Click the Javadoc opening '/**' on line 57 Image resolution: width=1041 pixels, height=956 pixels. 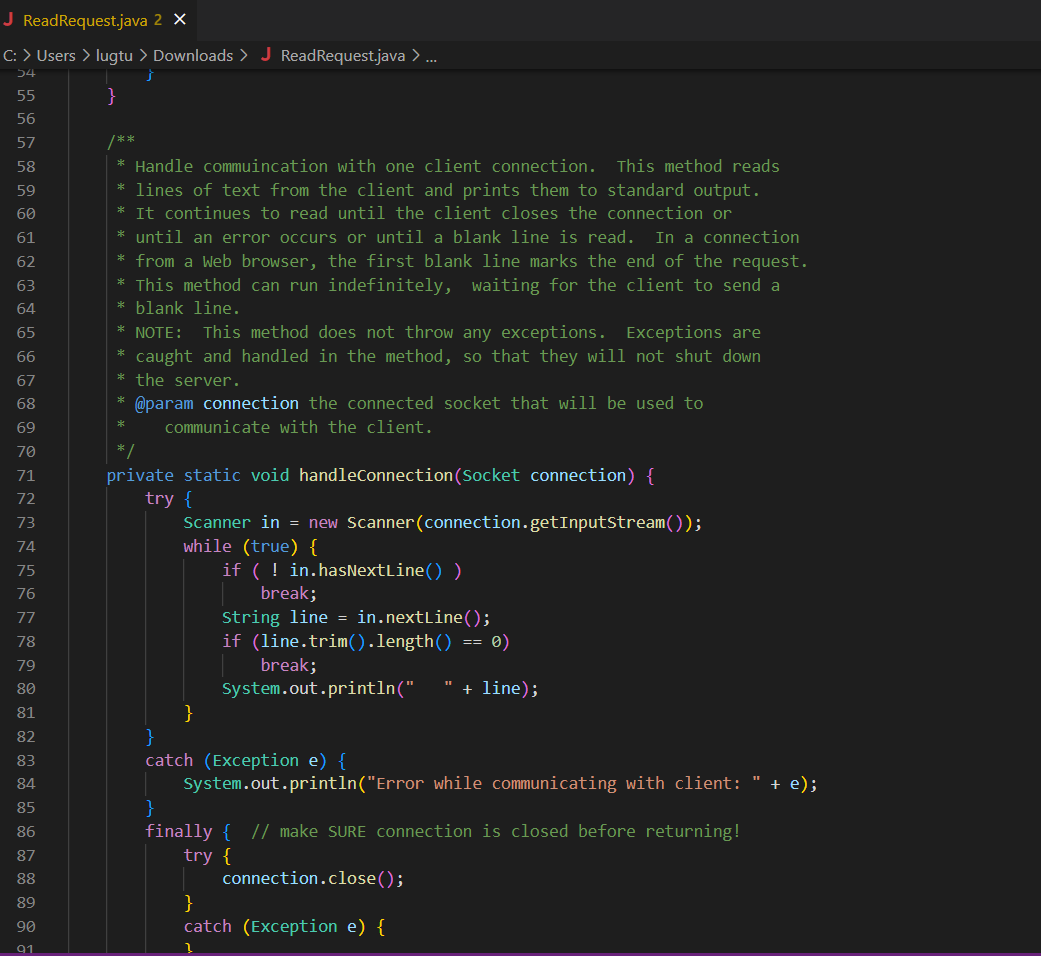pos(121,143)
